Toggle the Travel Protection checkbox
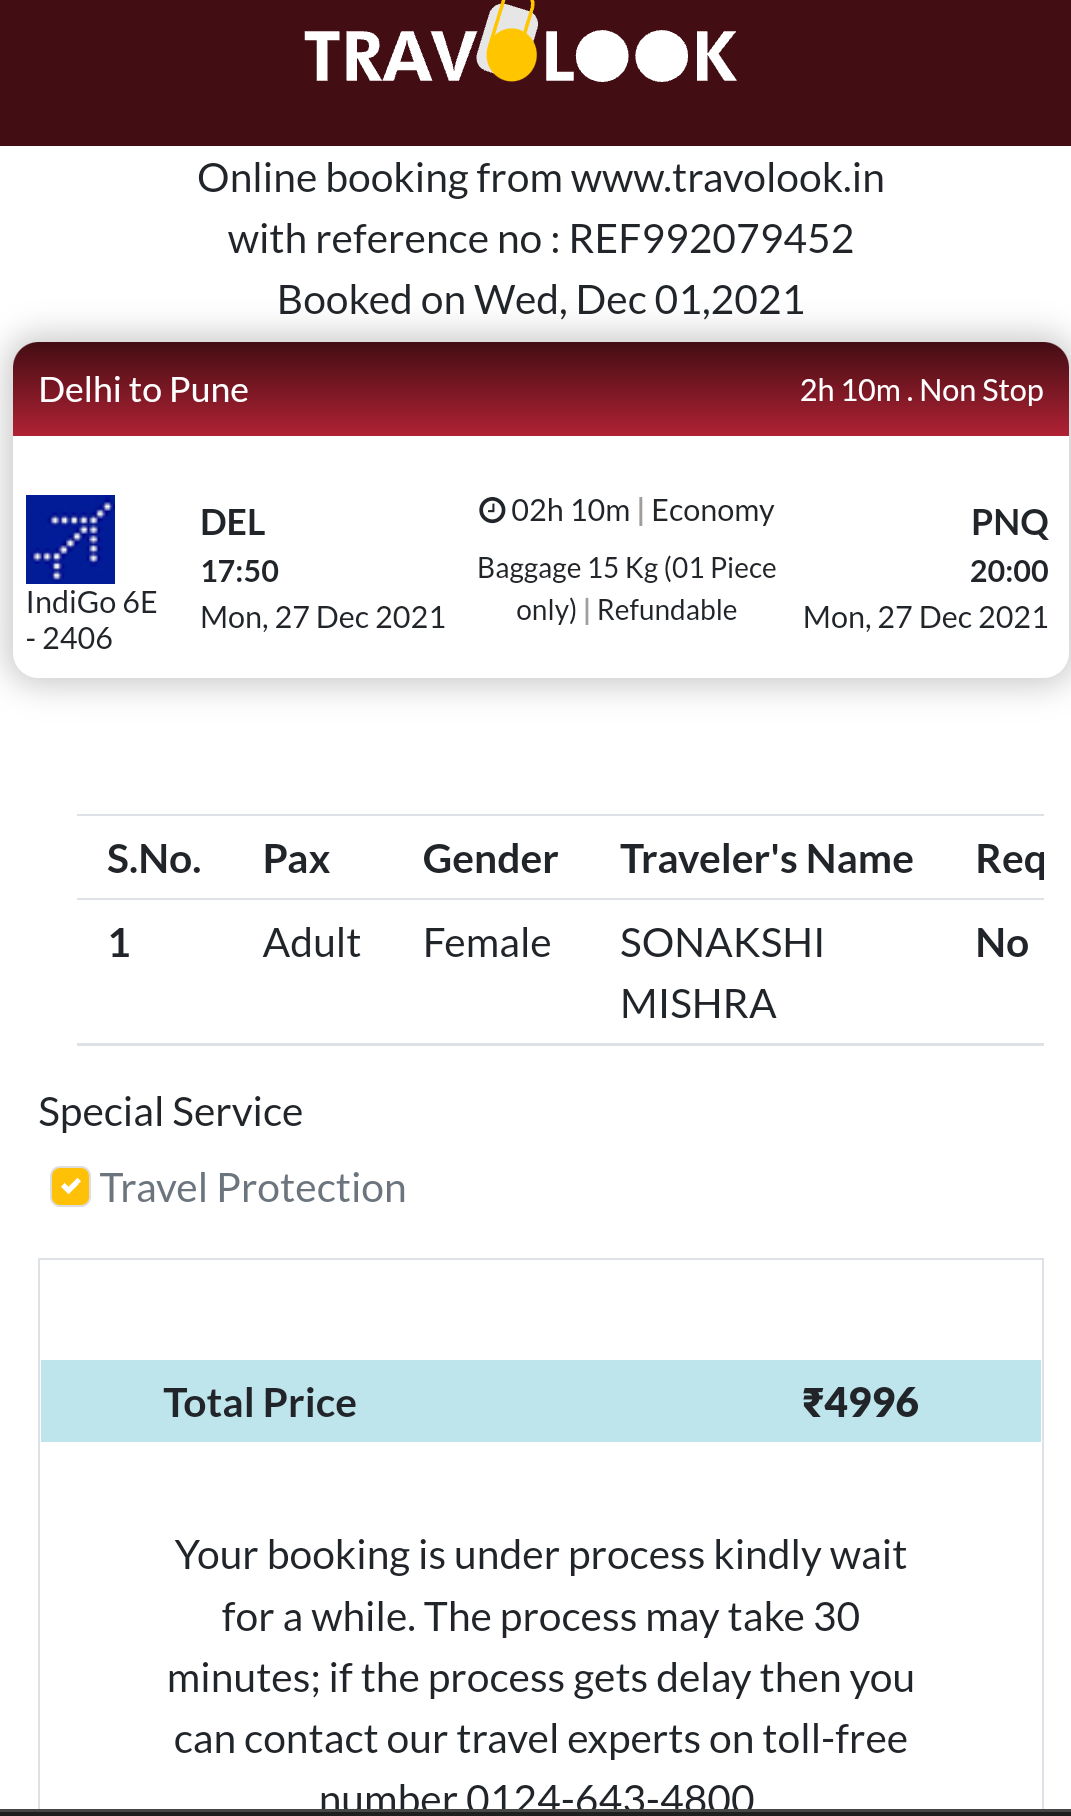The width and height of the screenshot is (1071, 1816). coord(70,1187)
